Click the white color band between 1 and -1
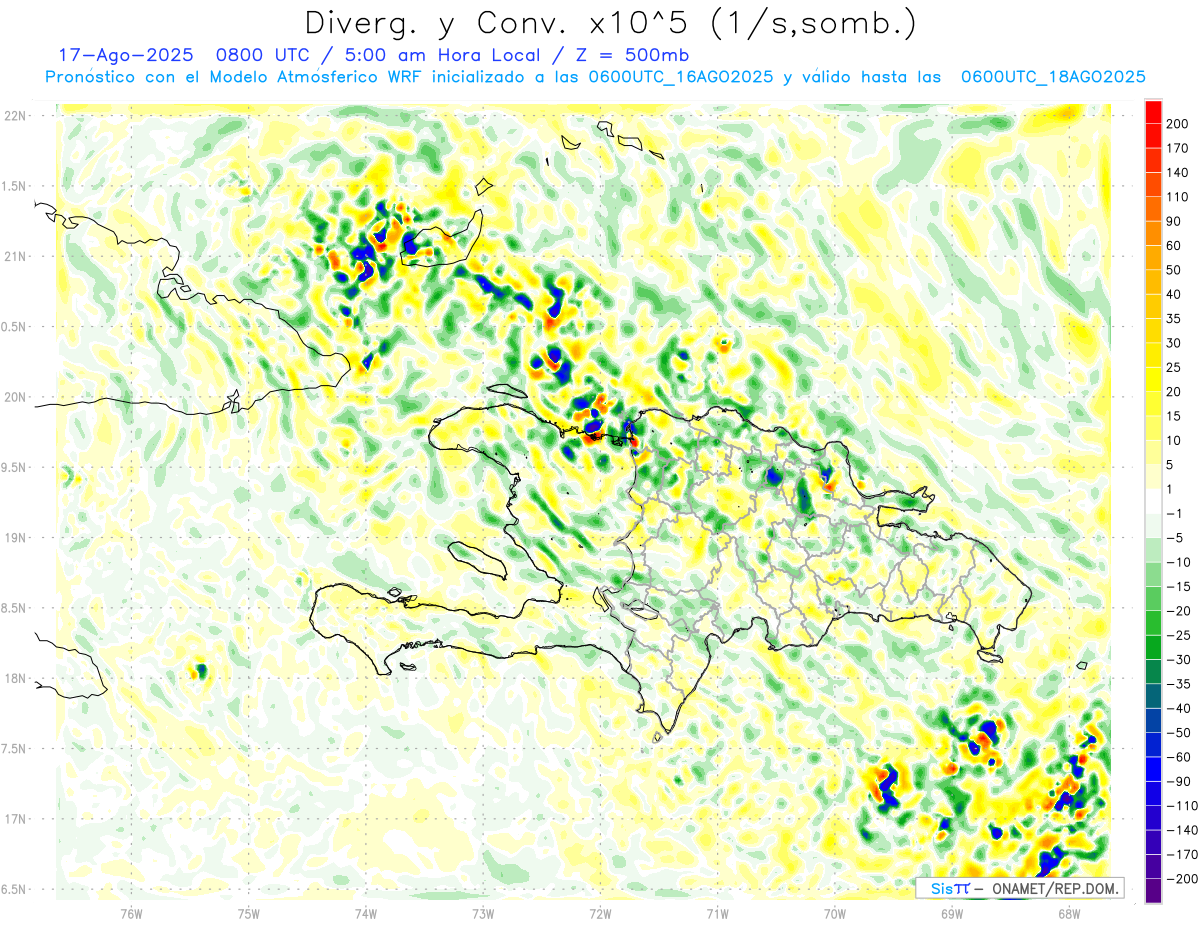This screenshot has width=1200, height=927. point(1153,502)
